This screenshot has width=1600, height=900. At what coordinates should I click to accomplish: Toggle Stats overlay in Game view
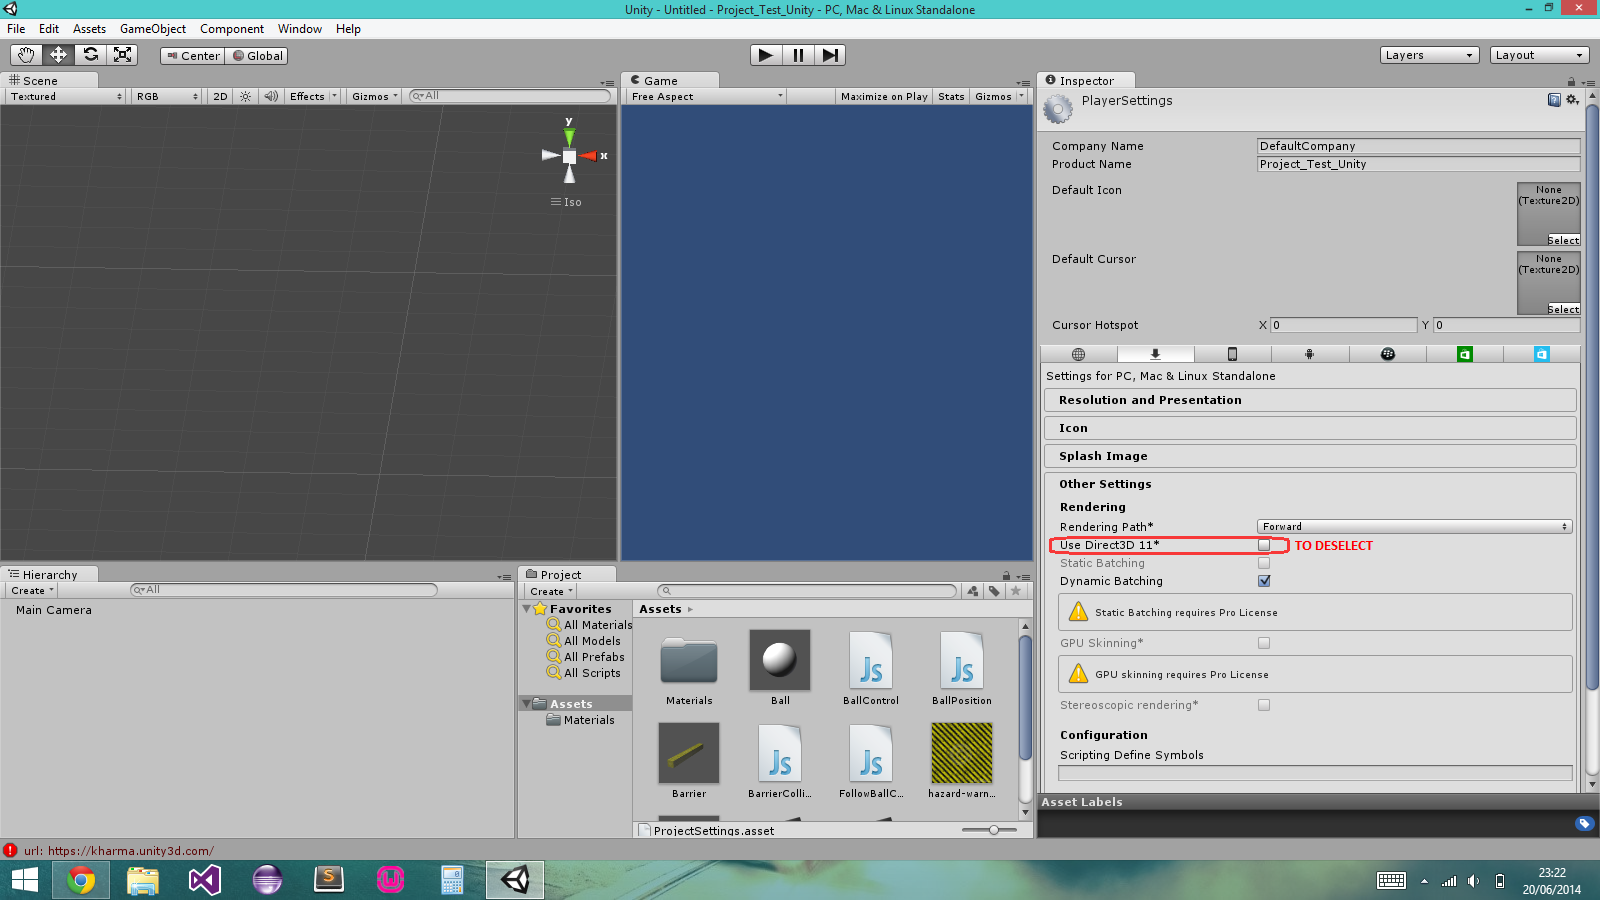coord(951,96)
